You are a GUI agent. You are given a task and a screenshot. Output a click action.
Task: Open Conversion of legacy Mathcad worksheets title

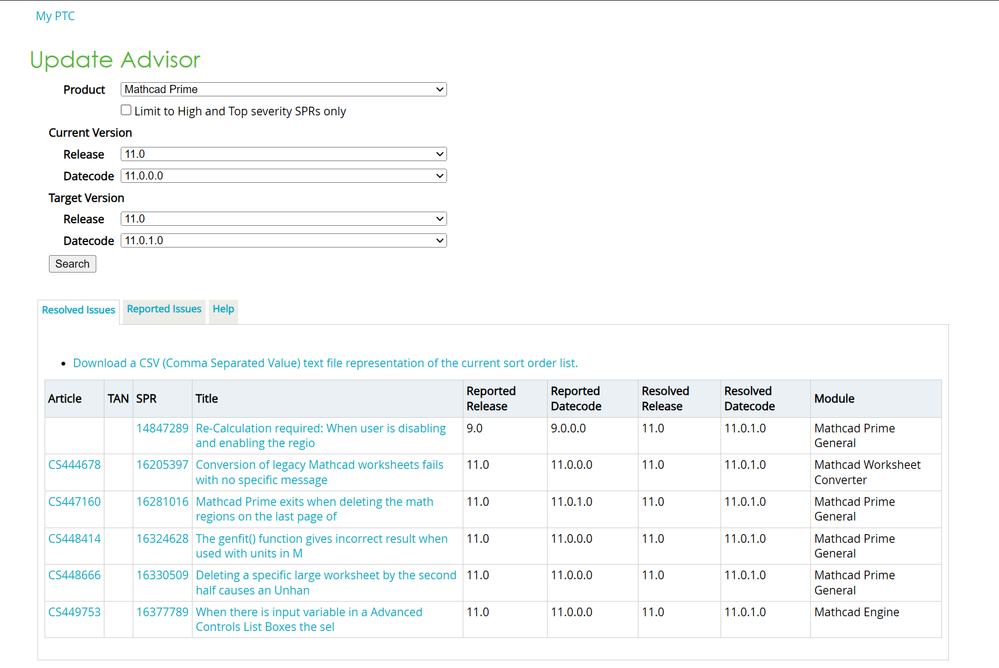pos(319,472)
